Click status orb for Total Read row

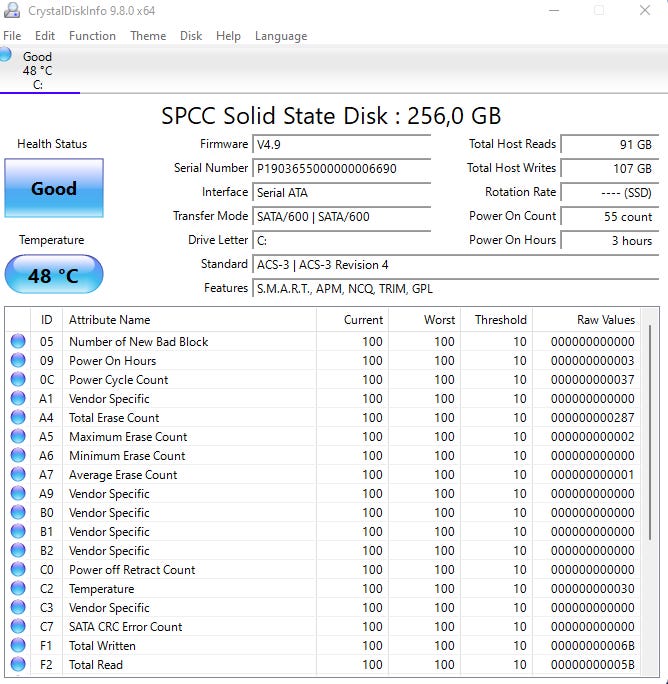18,664
